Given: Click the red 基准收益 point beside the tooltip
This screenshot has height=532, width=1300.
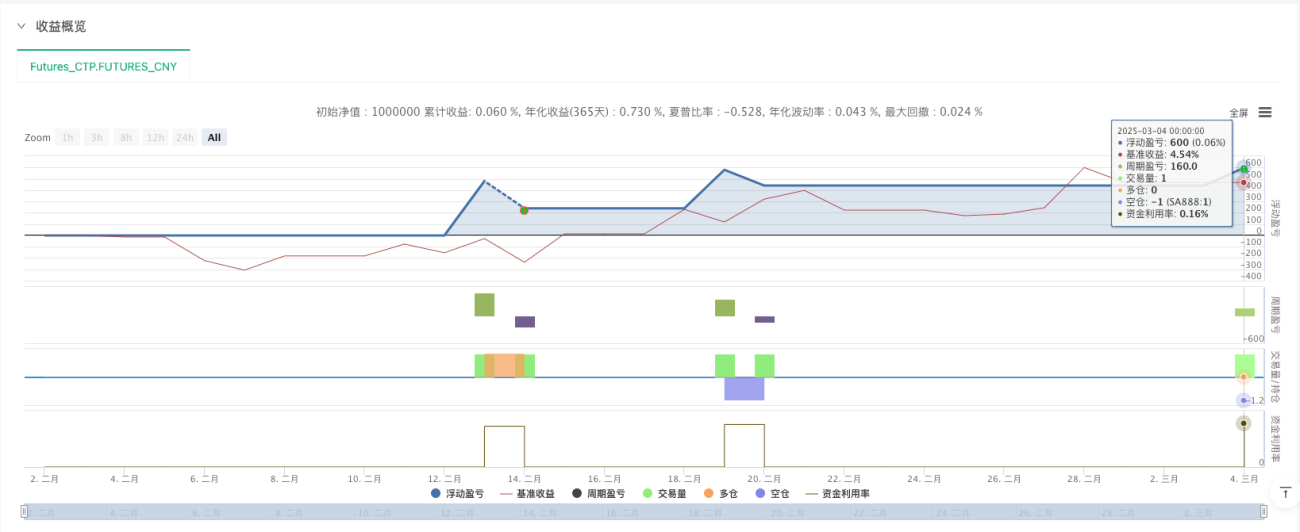Looking at the screenshot, I should (1244, 183).
